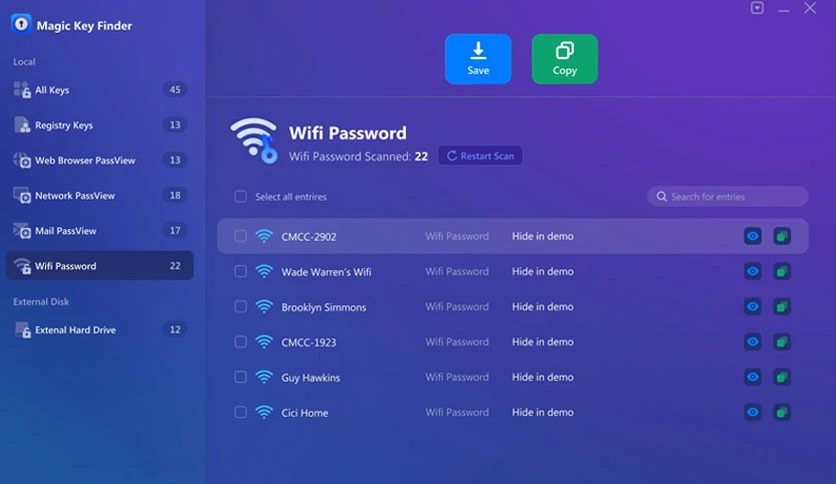Tick the Cici Home checkbox

[240, 412]
